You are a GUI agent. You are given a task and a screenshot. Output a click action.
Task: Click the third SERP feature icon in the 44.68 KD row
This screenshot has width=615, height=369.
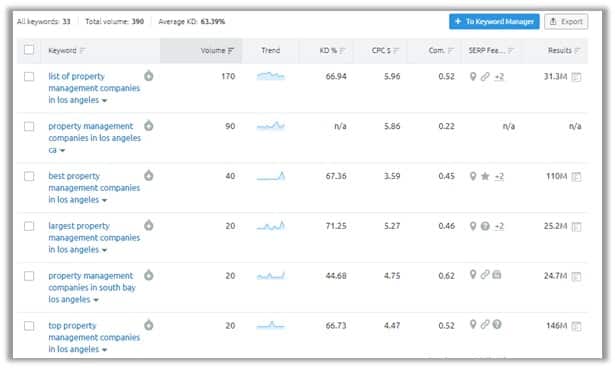click(x=497, y=274)
